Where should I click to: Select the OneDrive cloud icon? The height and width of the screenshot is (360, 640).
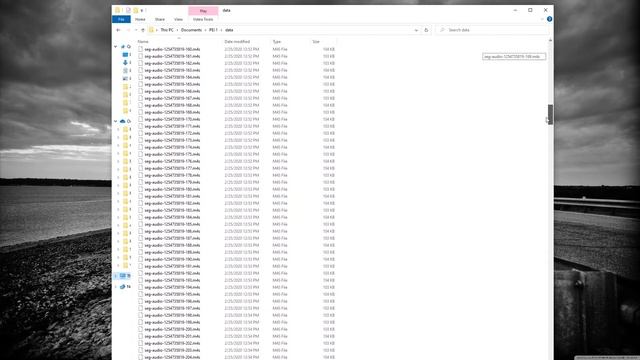[x=122, y=121]
